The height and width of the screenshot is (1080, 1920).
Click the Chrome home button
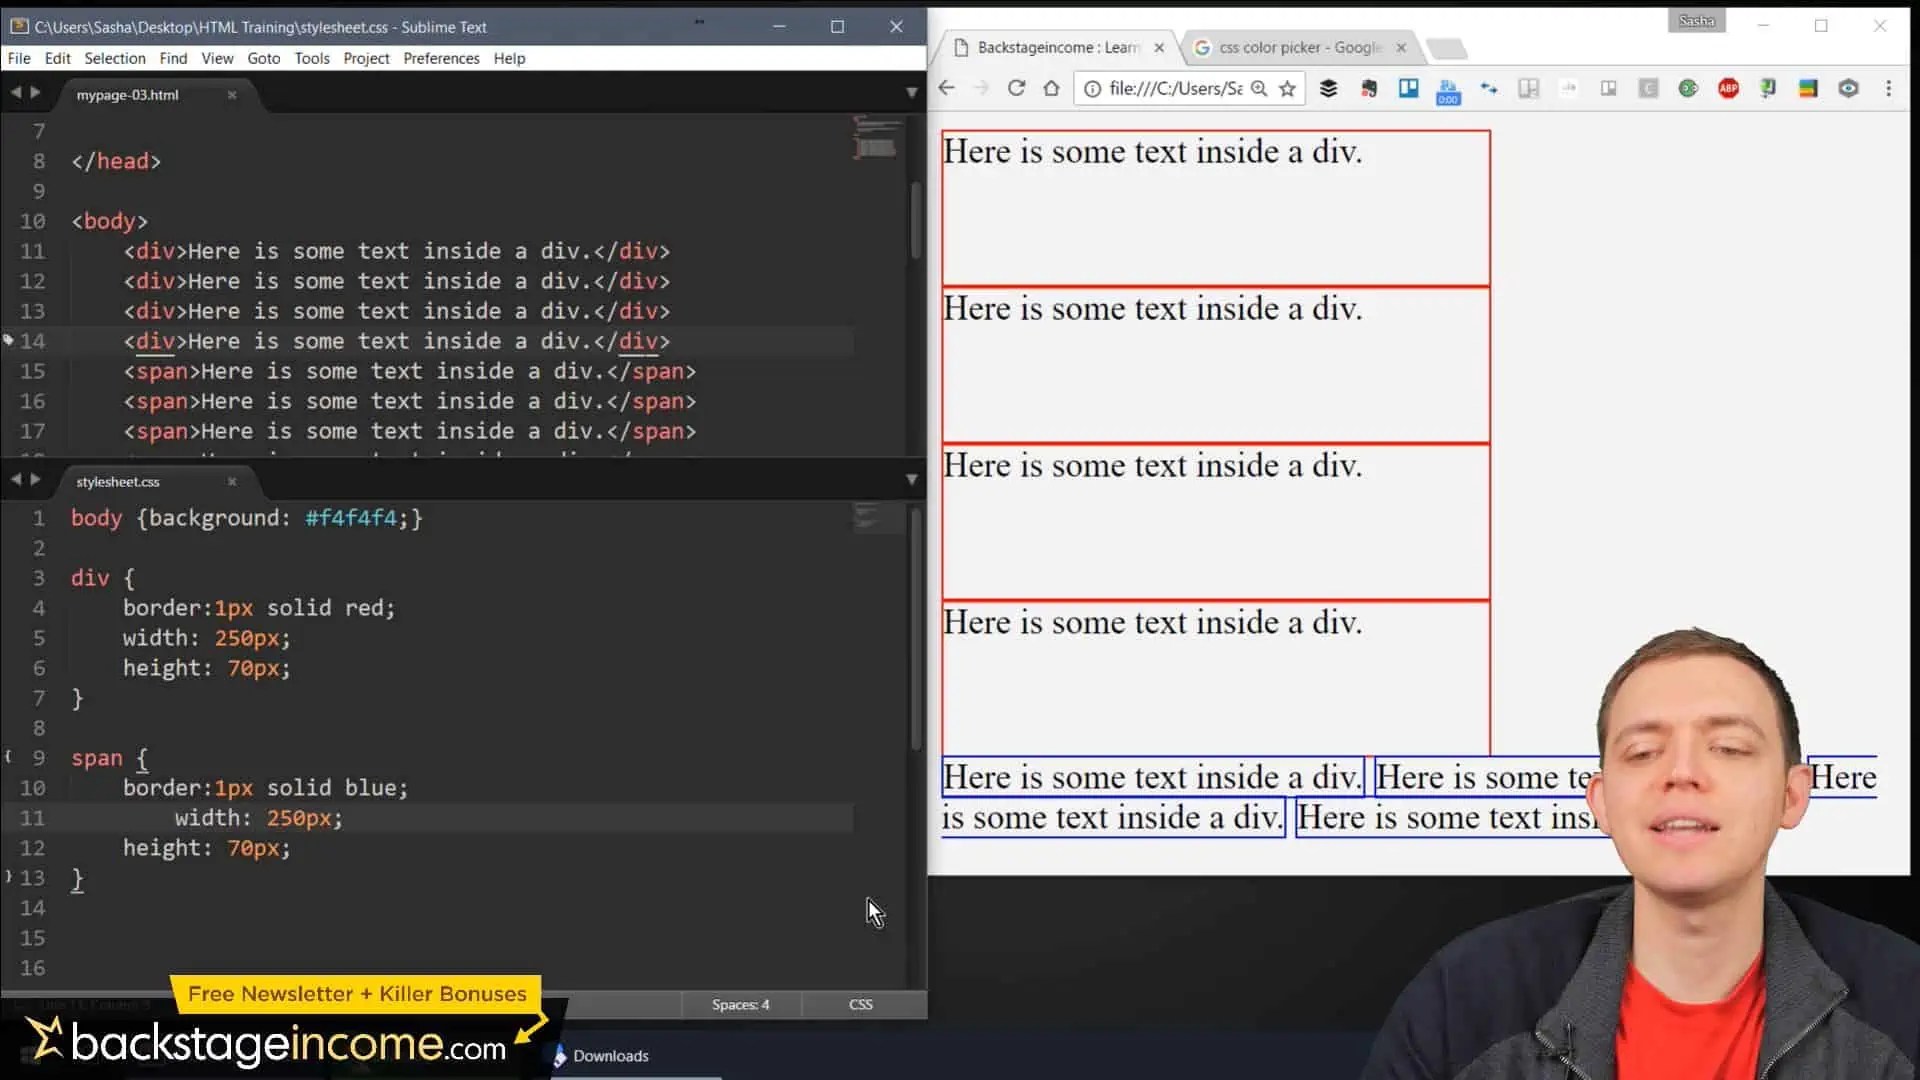[x=1051, y=89]
